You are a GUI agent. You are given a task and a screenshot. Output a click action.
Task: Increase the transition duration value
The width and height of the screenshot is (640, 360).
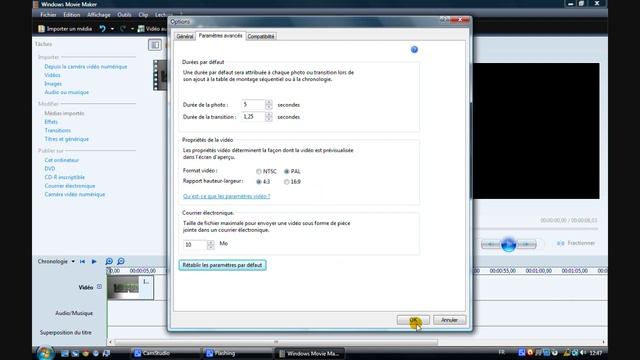(x=269, y=114)
